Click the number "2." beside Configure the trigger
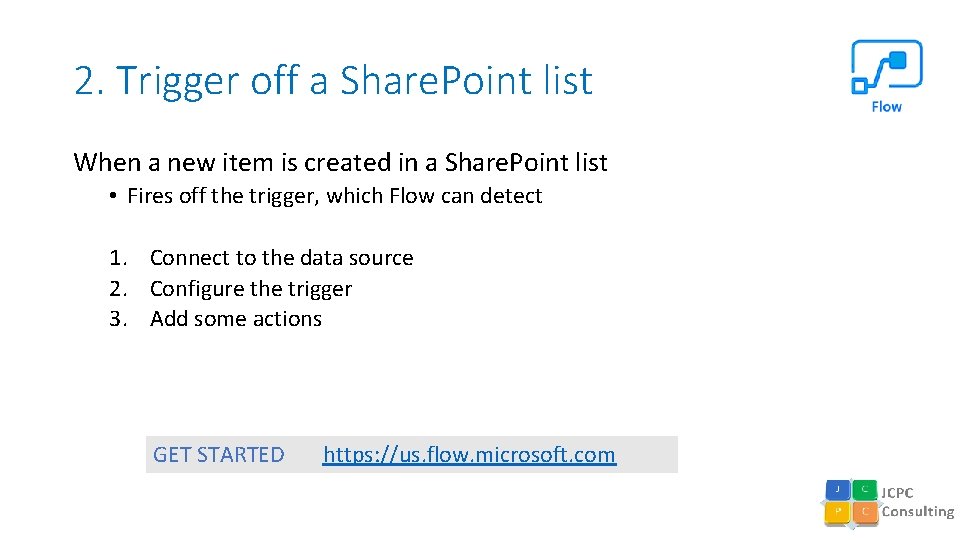Screen dimensions: 960x540 click(119, 289)
